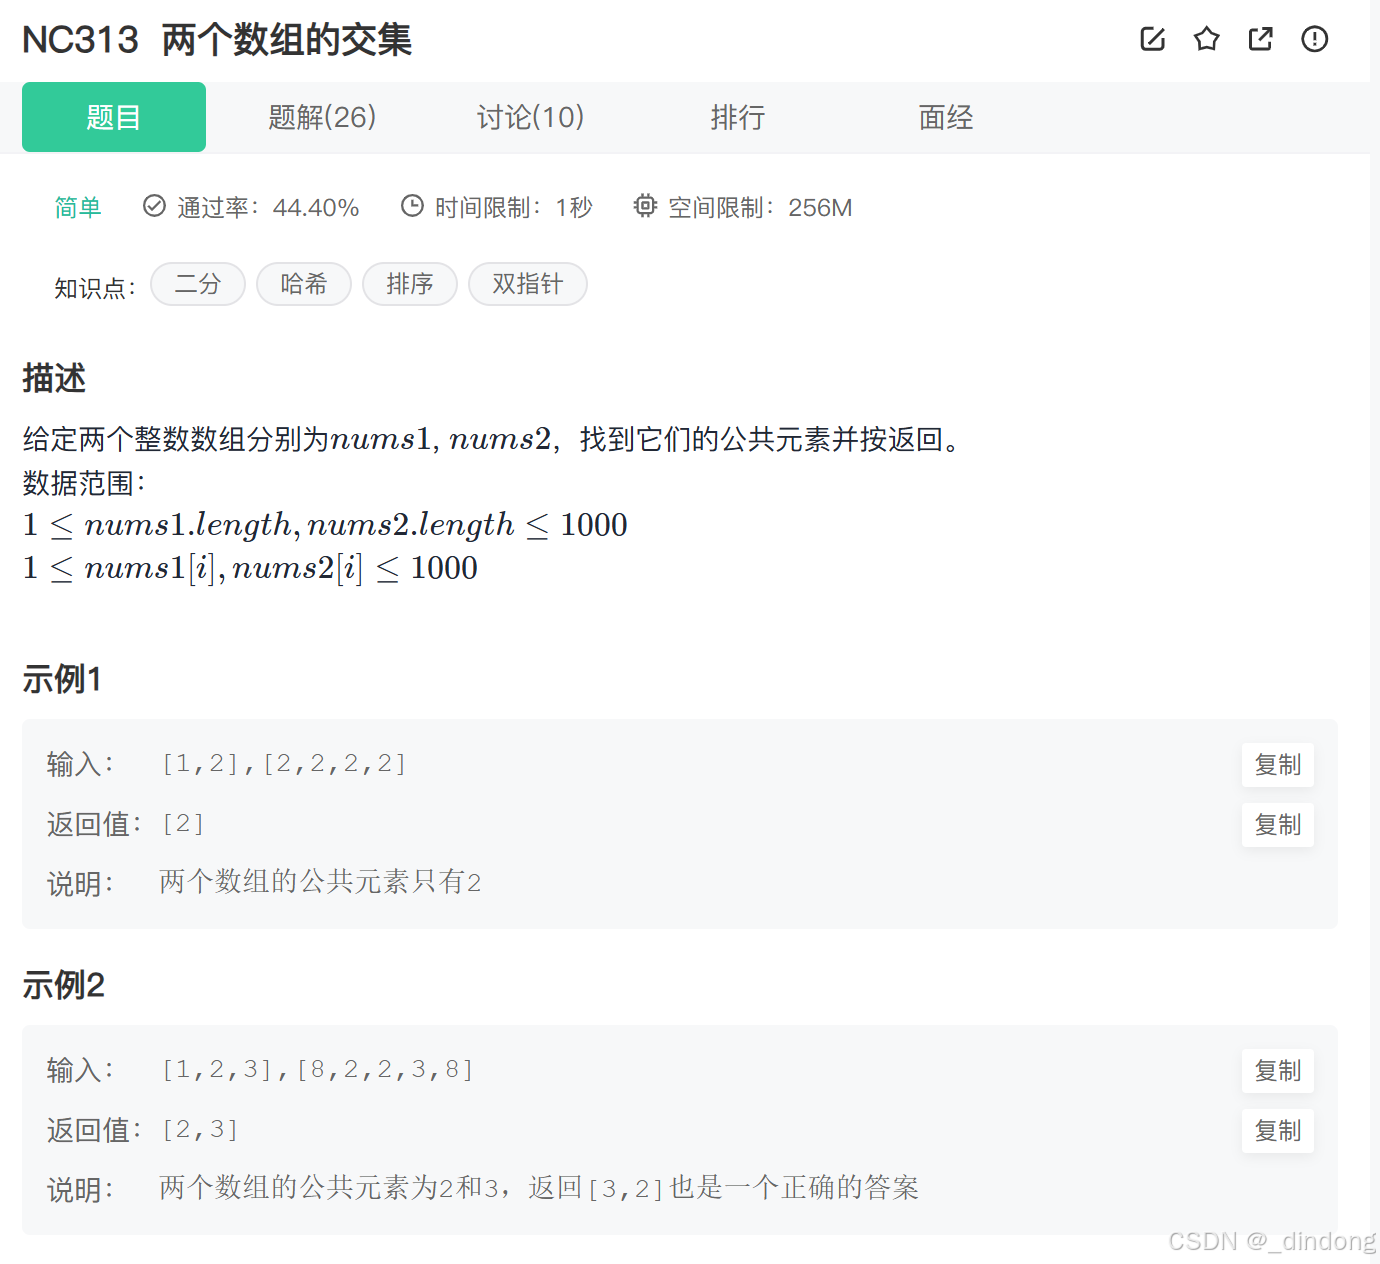The height and width of the screenshot is (1264, 1380).
Task: Select the 二分 knowledge tag
Action: [197, 284]
